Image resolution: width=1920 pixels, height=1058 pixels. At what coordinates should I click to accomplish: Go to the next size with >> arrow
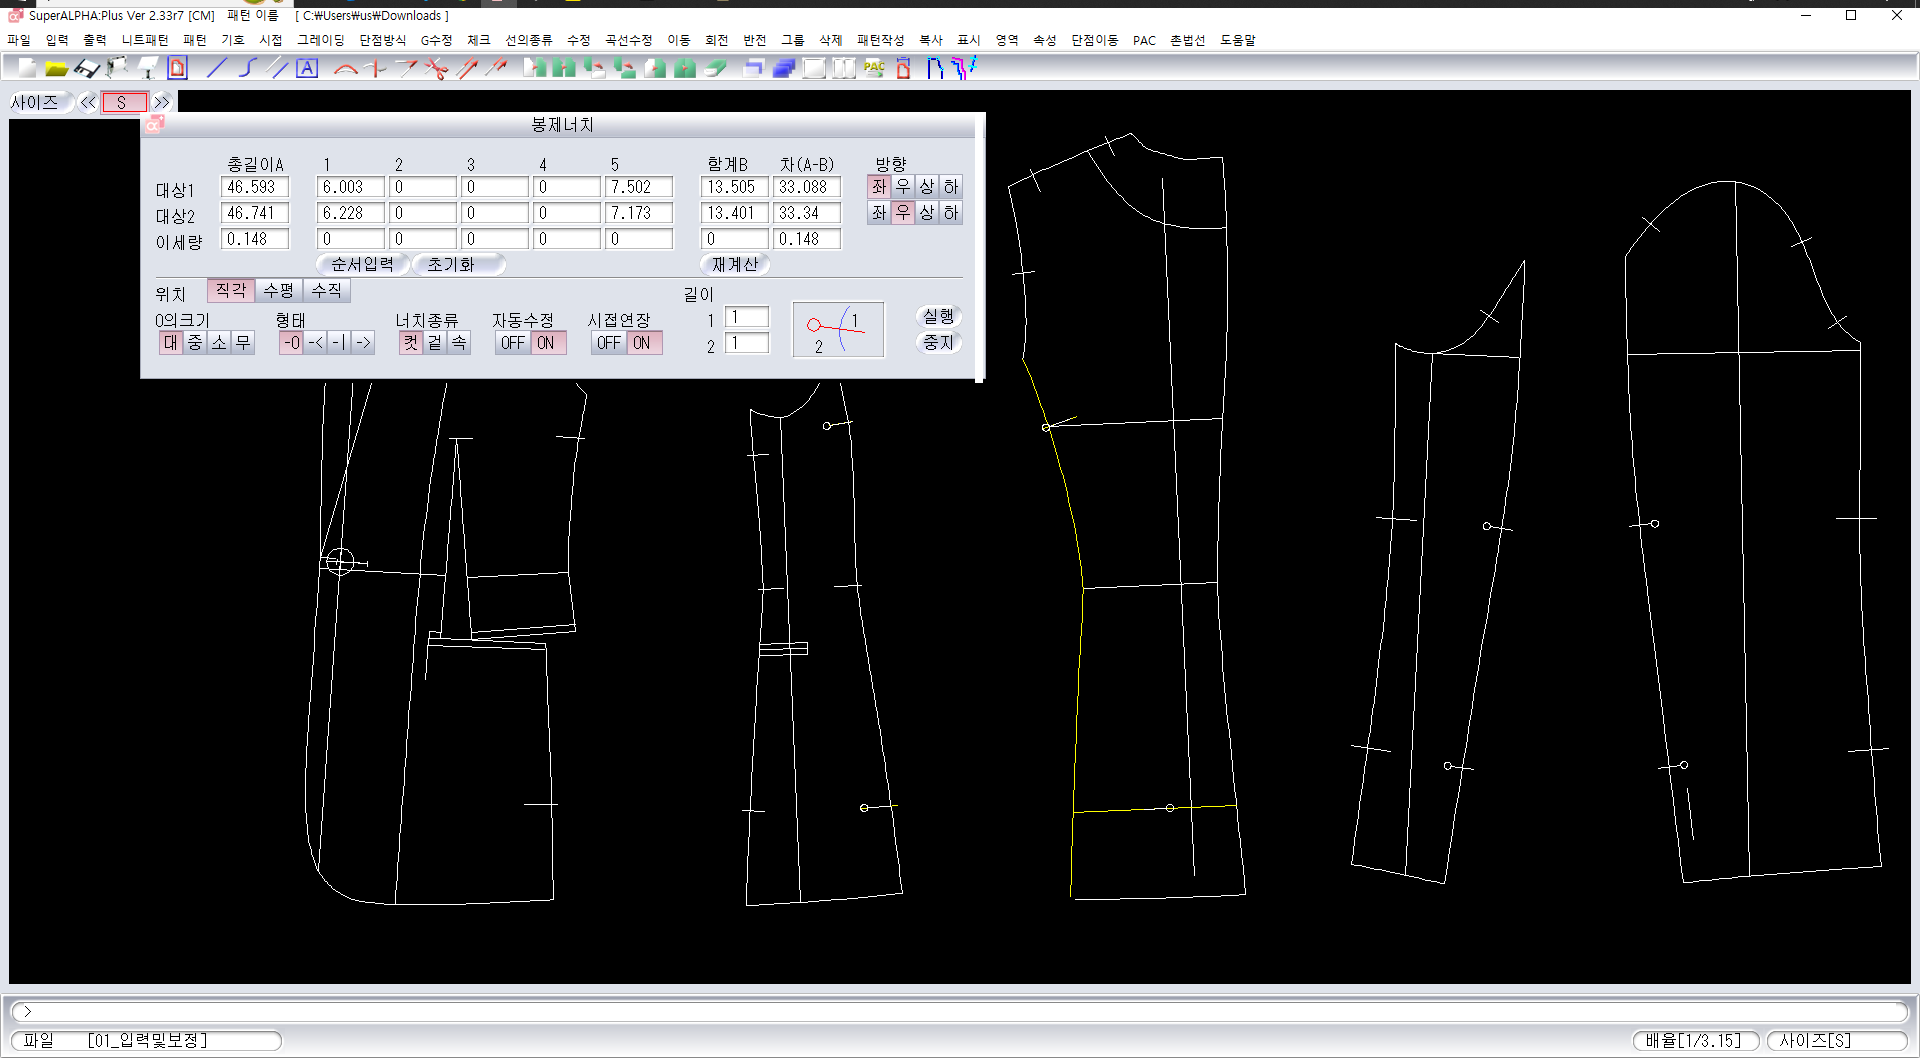[162, 102]
